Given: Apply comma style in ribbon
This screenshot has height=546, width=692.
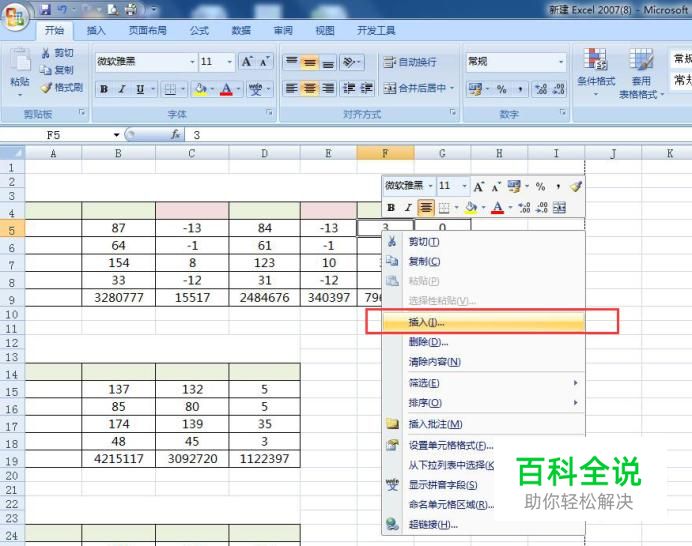Looking at the screenshot, I should [x=521, y=89].
